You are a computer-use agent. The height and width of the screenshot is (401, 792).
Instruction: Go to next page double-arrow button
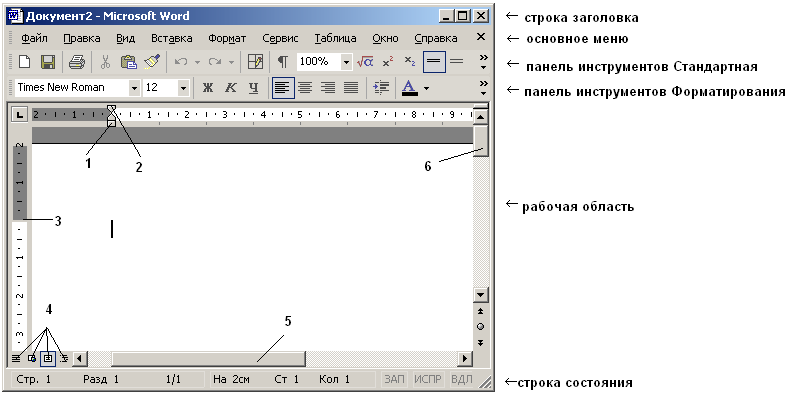point(480,342)
